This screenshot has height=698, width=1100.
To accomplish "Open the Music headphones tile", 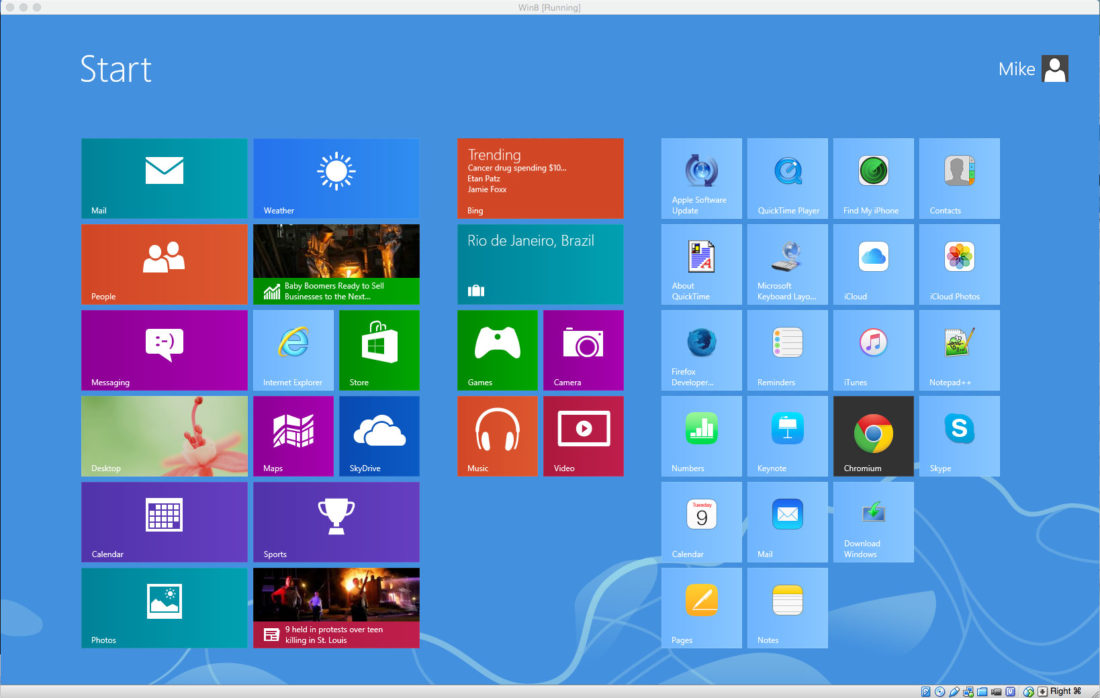I will click(x=497, y=436).
